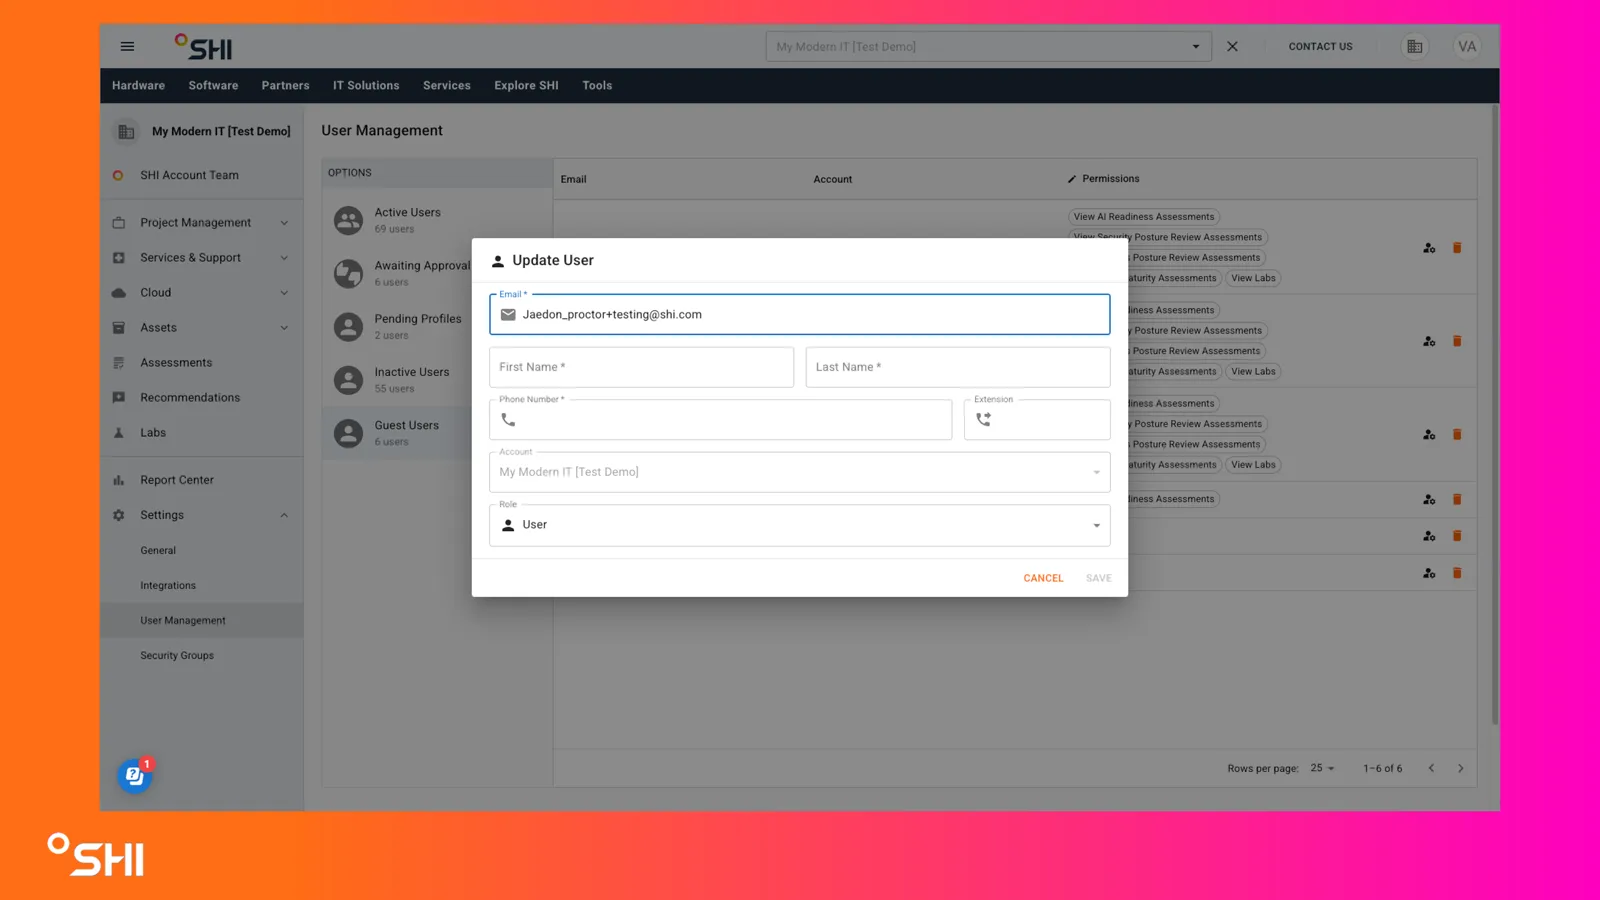Click the Extension field

pyautogui.click(x=1037, y=420)
